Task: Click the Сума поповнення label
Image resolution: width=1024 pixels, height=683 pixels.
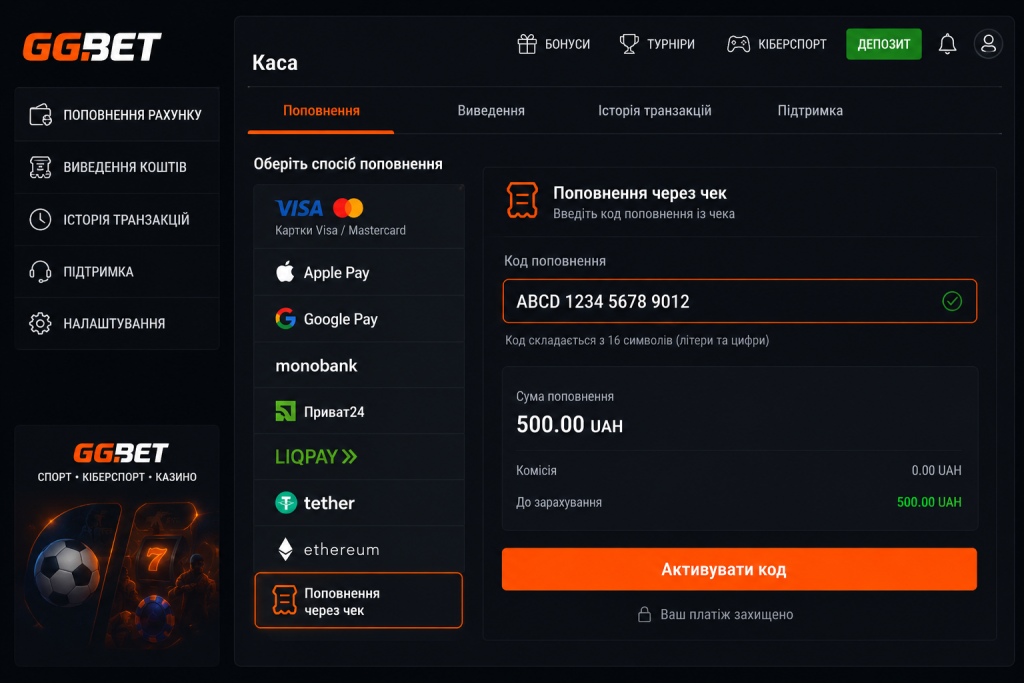Action: point(564,396)
